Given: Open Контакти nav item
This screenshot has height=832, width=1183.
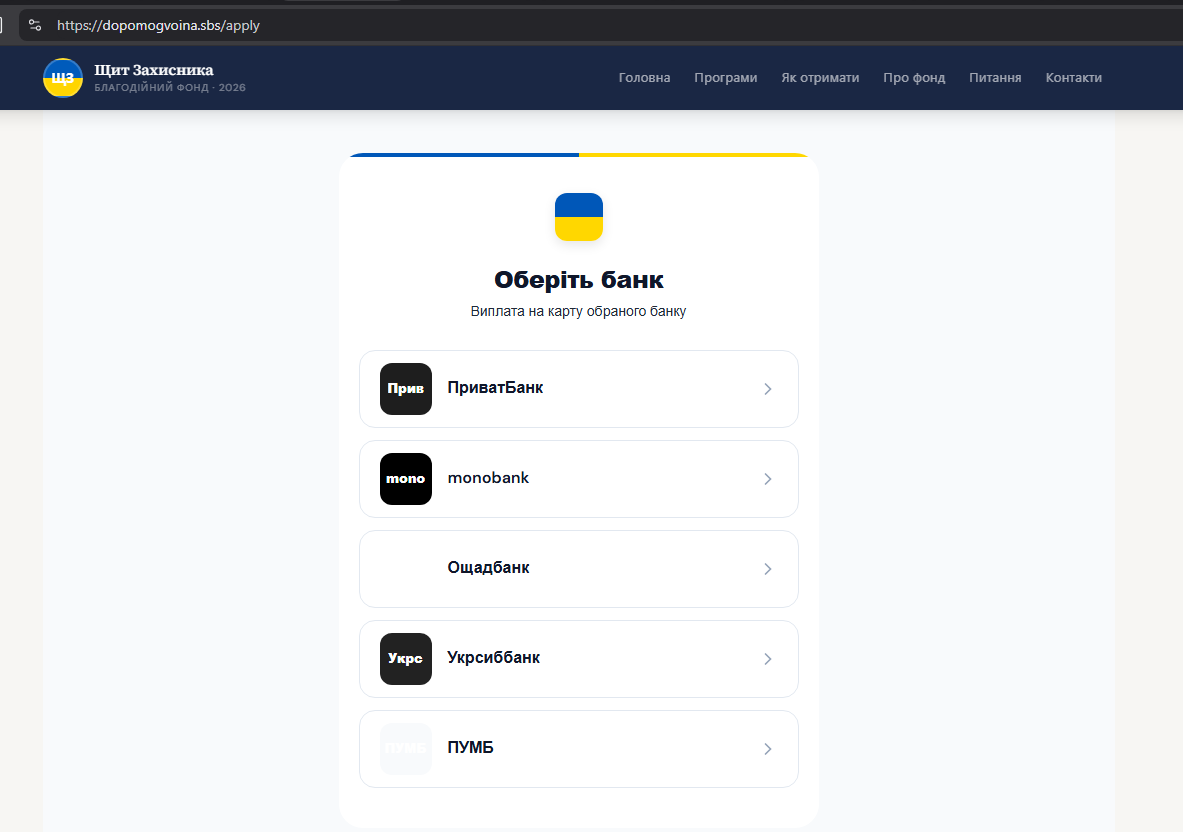Looking at the screenshot, I should point(1074,78).
